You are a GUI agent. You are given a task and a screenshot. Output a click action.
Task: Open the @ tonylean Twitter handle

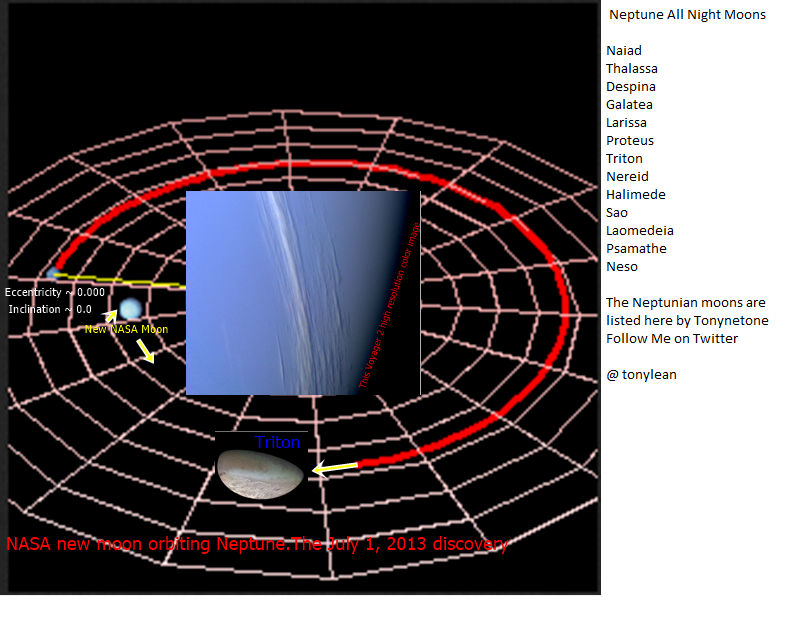pyautogui.click(x=640, y=375)
